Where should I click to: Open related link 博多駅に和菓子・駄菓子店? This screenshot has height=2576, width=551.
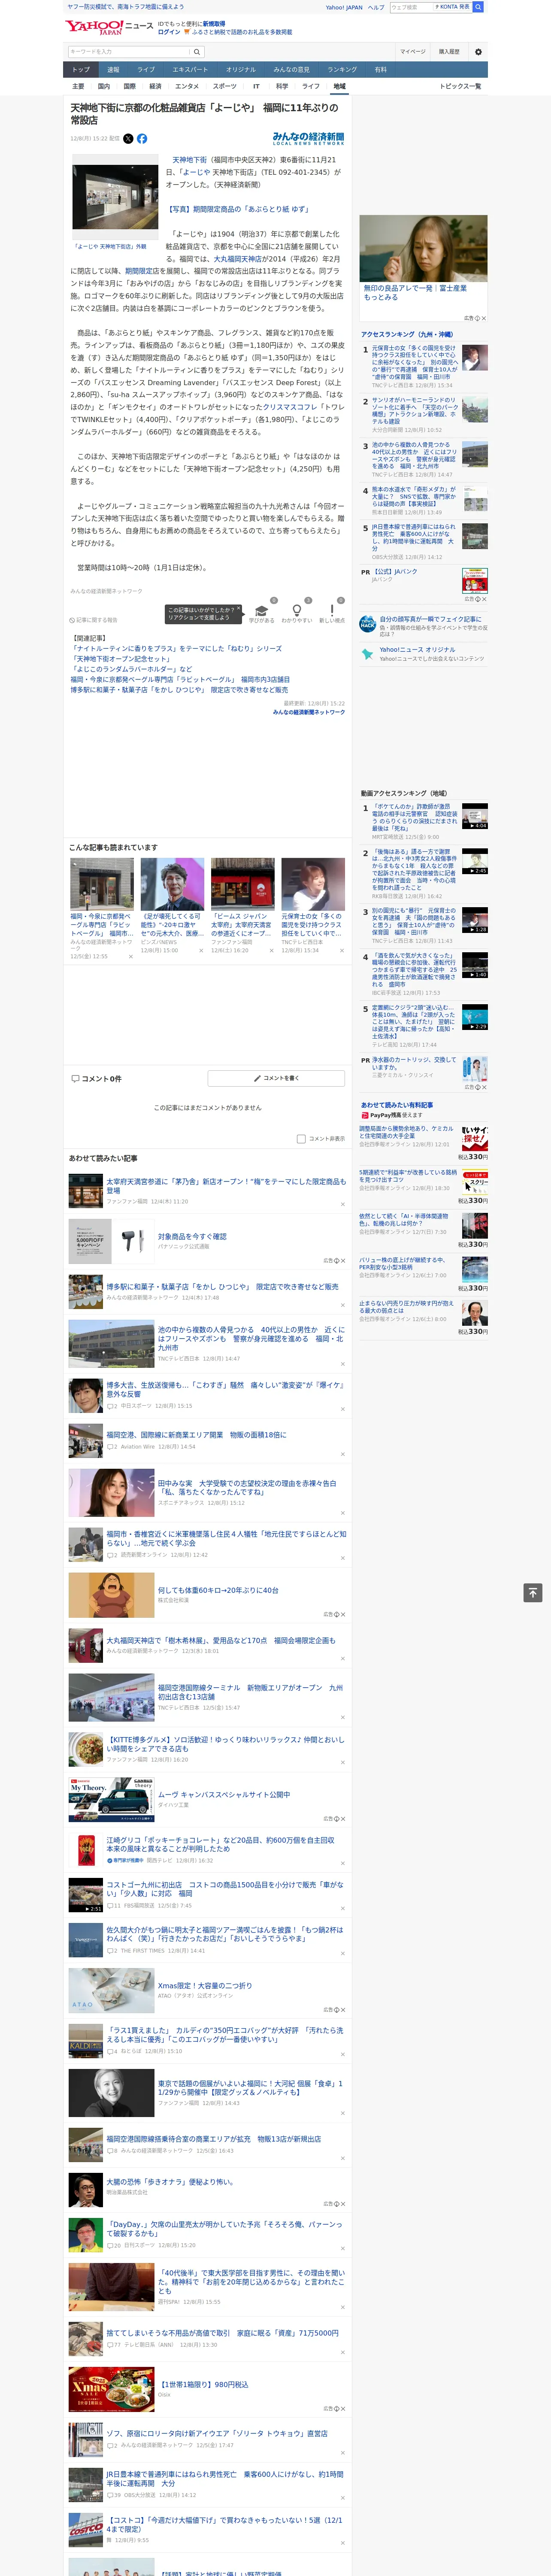(179, 689)
